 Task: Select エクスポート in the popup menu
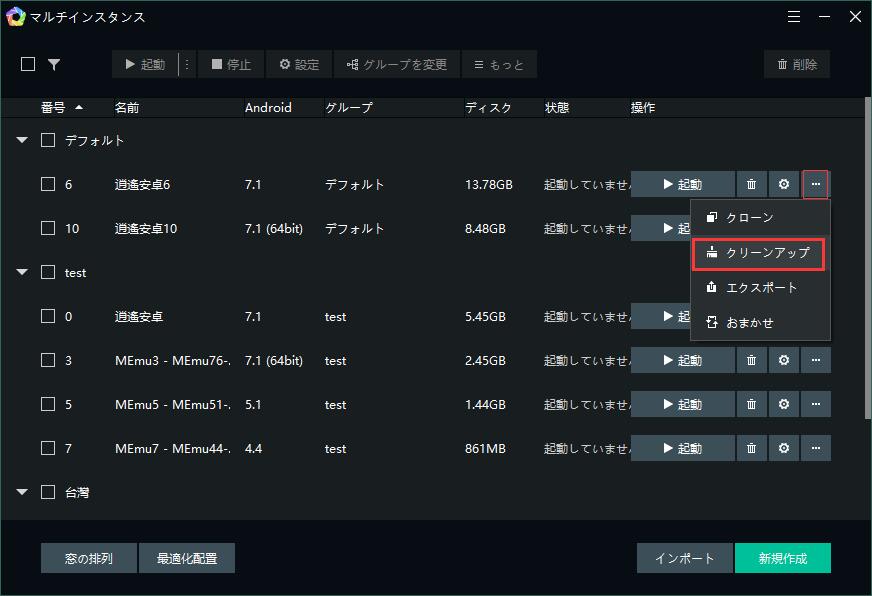(x=759, y=288)
